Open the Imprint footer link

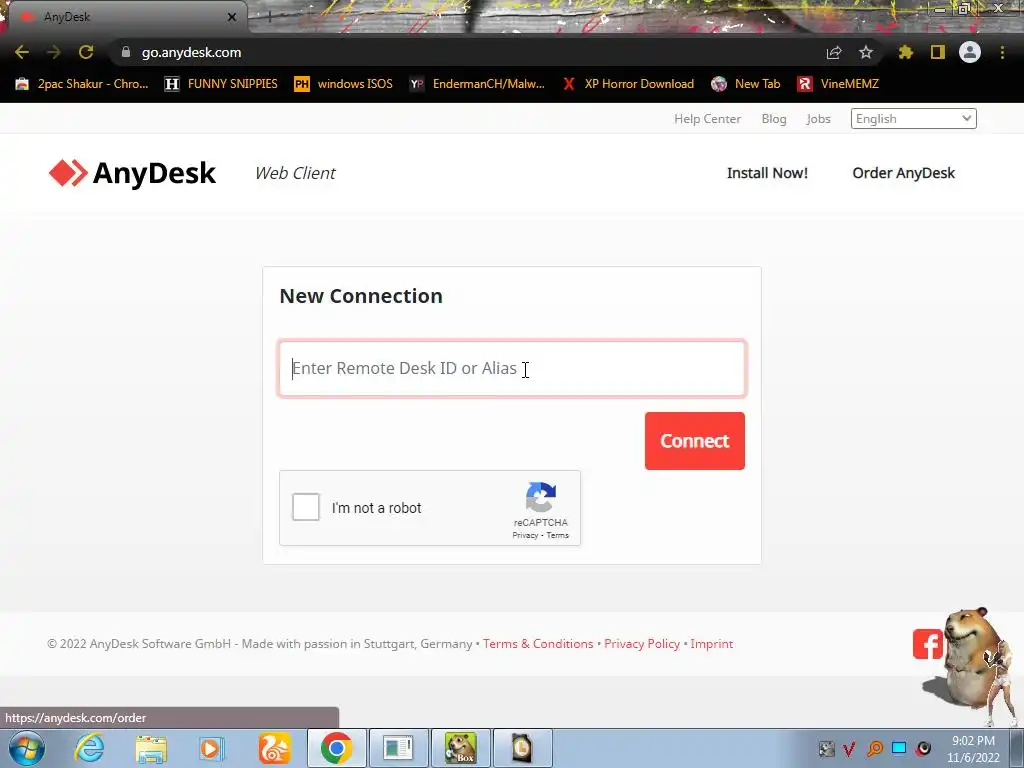[712, 644]
